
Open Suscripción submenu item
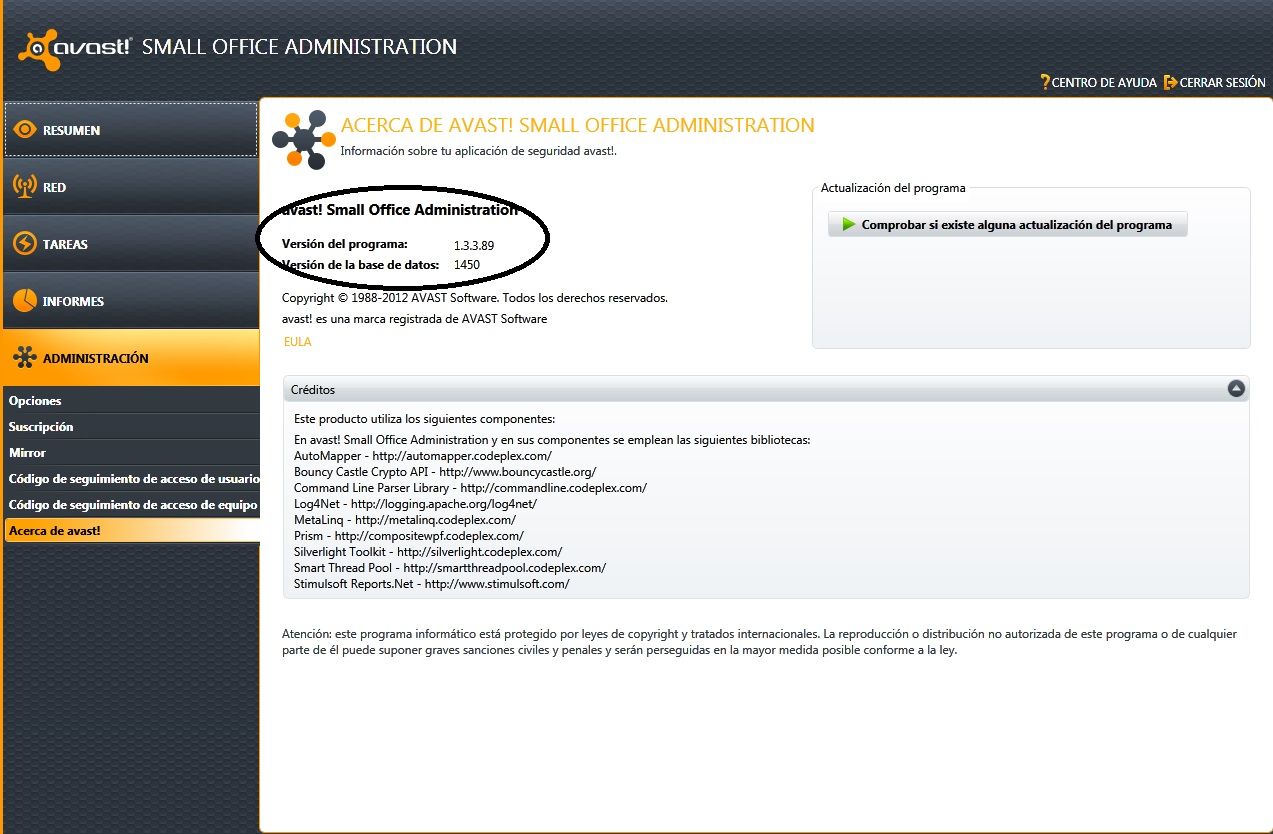131,427
